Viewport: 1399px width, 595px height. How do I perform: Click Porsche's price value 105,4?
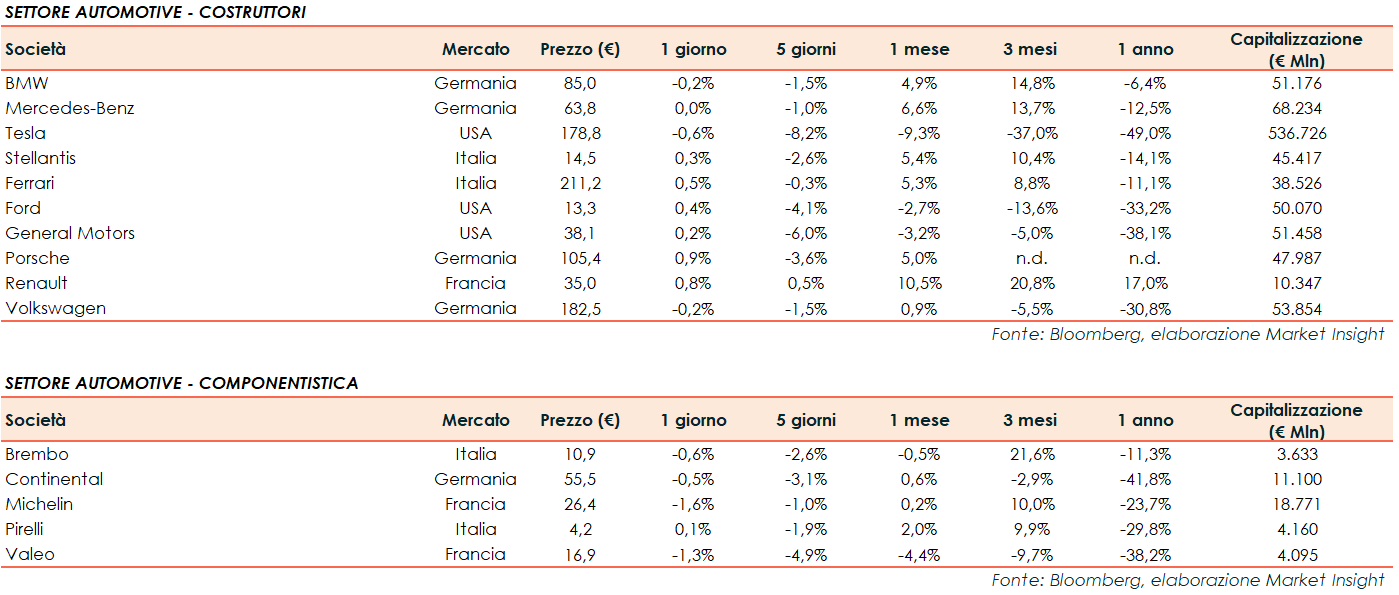[580, 258]
